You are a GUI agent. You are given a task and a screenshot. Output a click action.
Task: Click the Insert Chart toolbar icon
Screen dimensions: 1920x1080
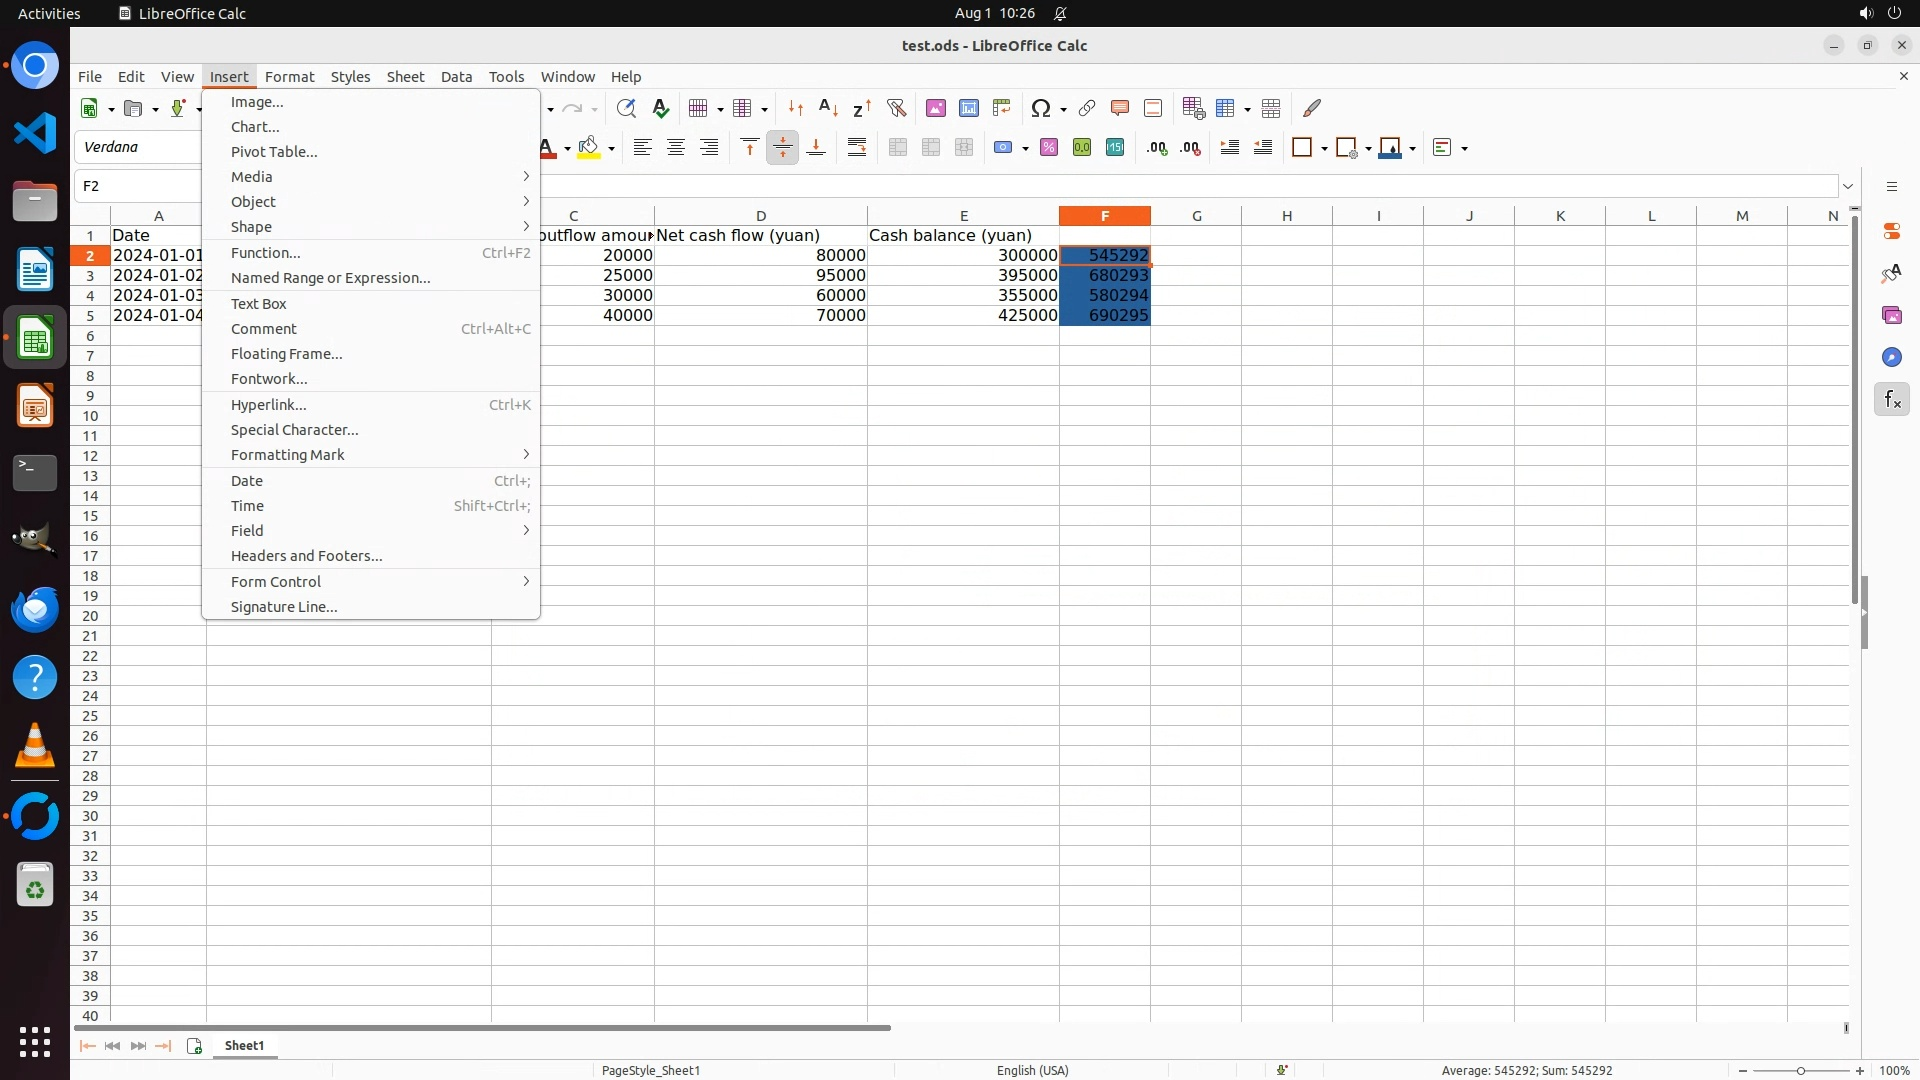click(969, 108)
